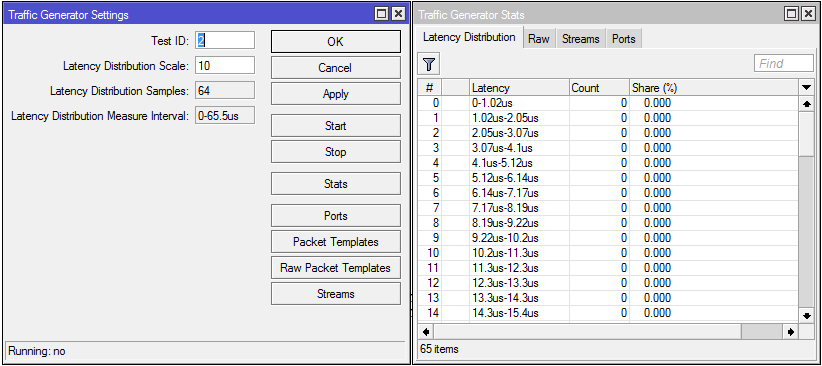
Task: Focus the Latency Distribution Scale field
Action: [x=225, y=66]
